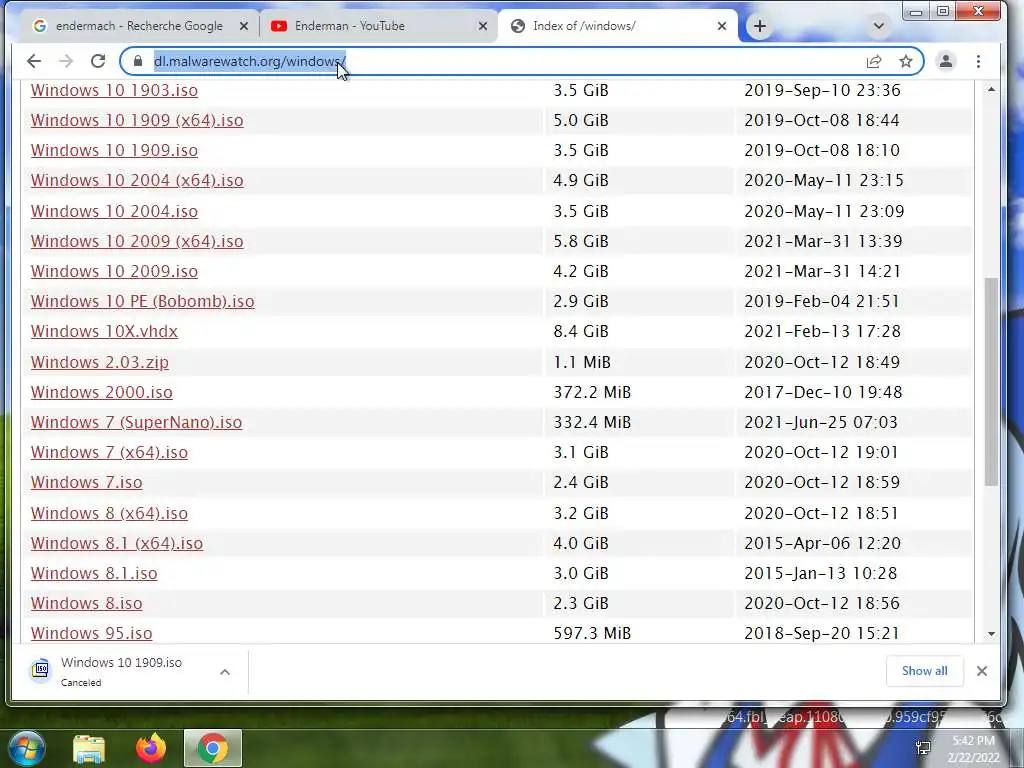Switch to endermach Recherche Google tab
The width and height of the screenshot is (1024, 768).
click(139, 26)
